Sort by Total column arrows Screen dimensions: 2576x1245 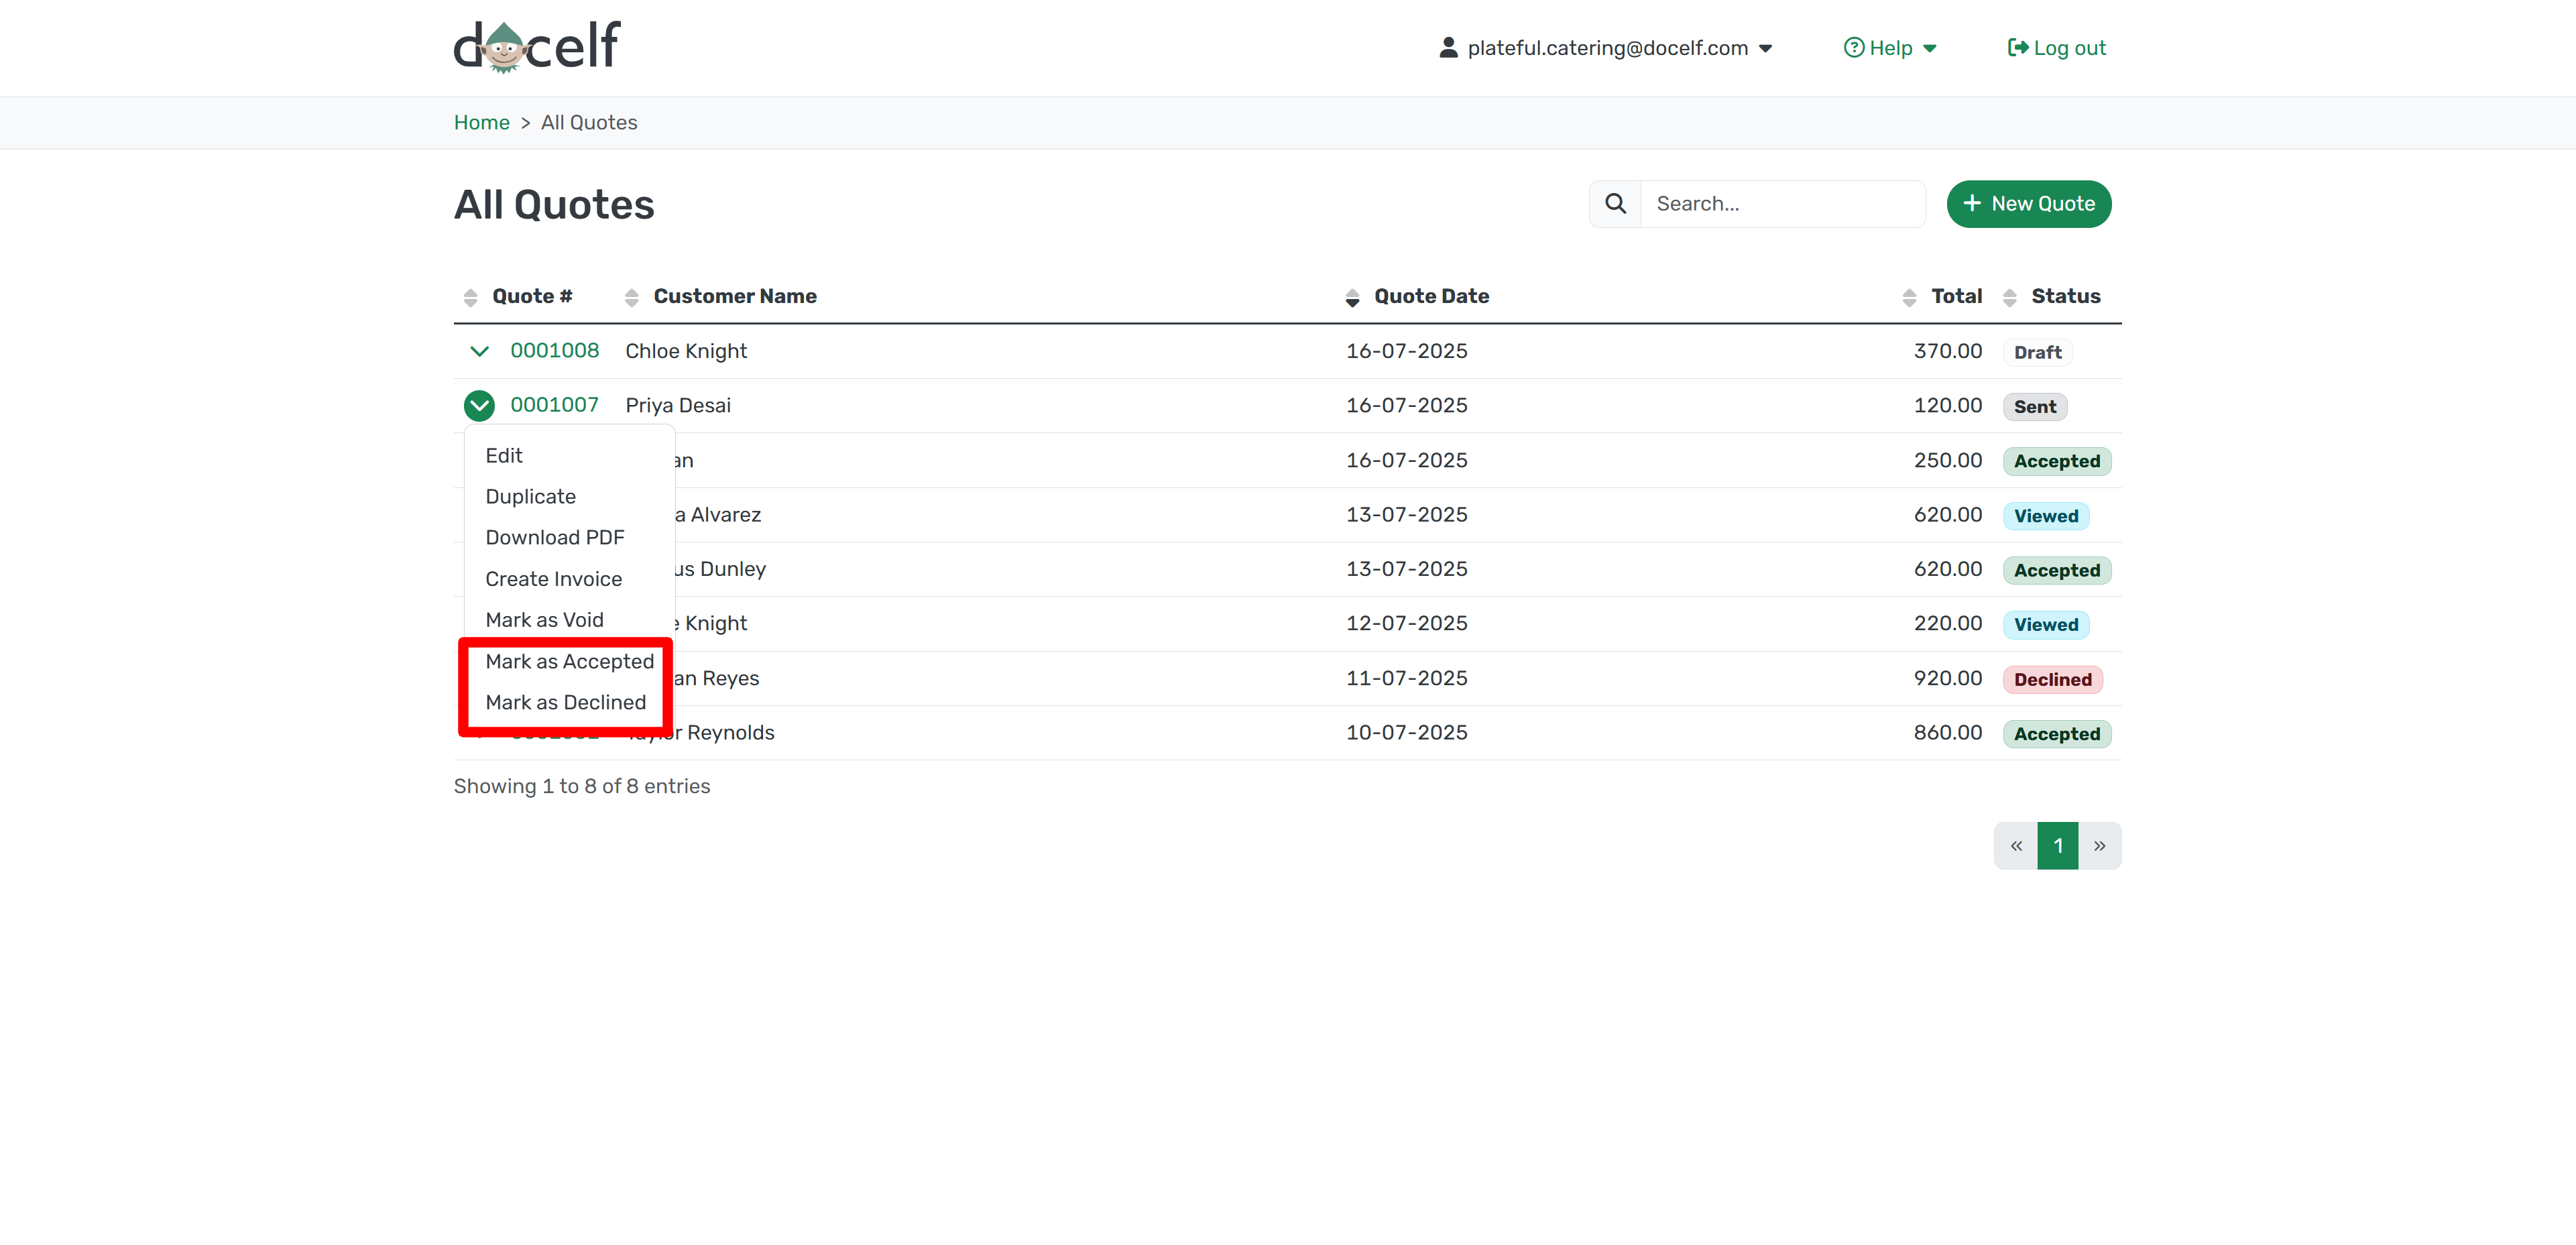[x=1909, y=297]
